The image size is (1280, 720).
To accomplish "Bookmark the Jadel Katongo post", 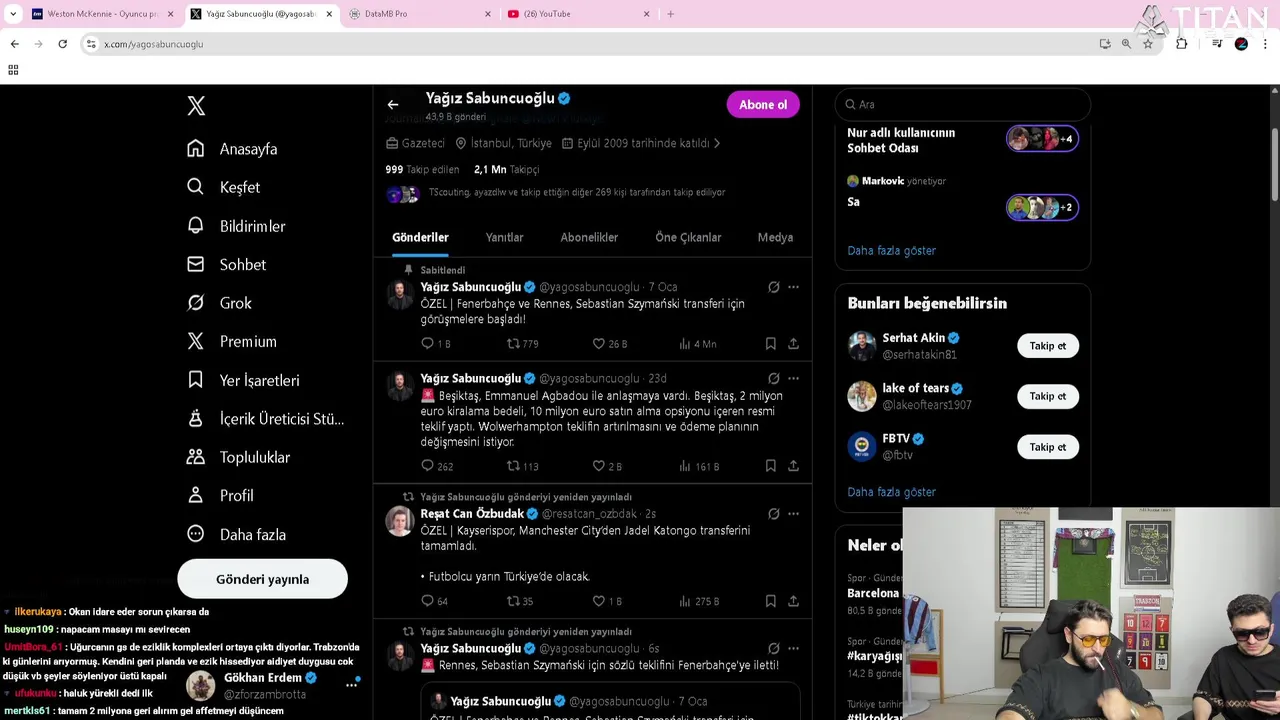I will 770,601.
